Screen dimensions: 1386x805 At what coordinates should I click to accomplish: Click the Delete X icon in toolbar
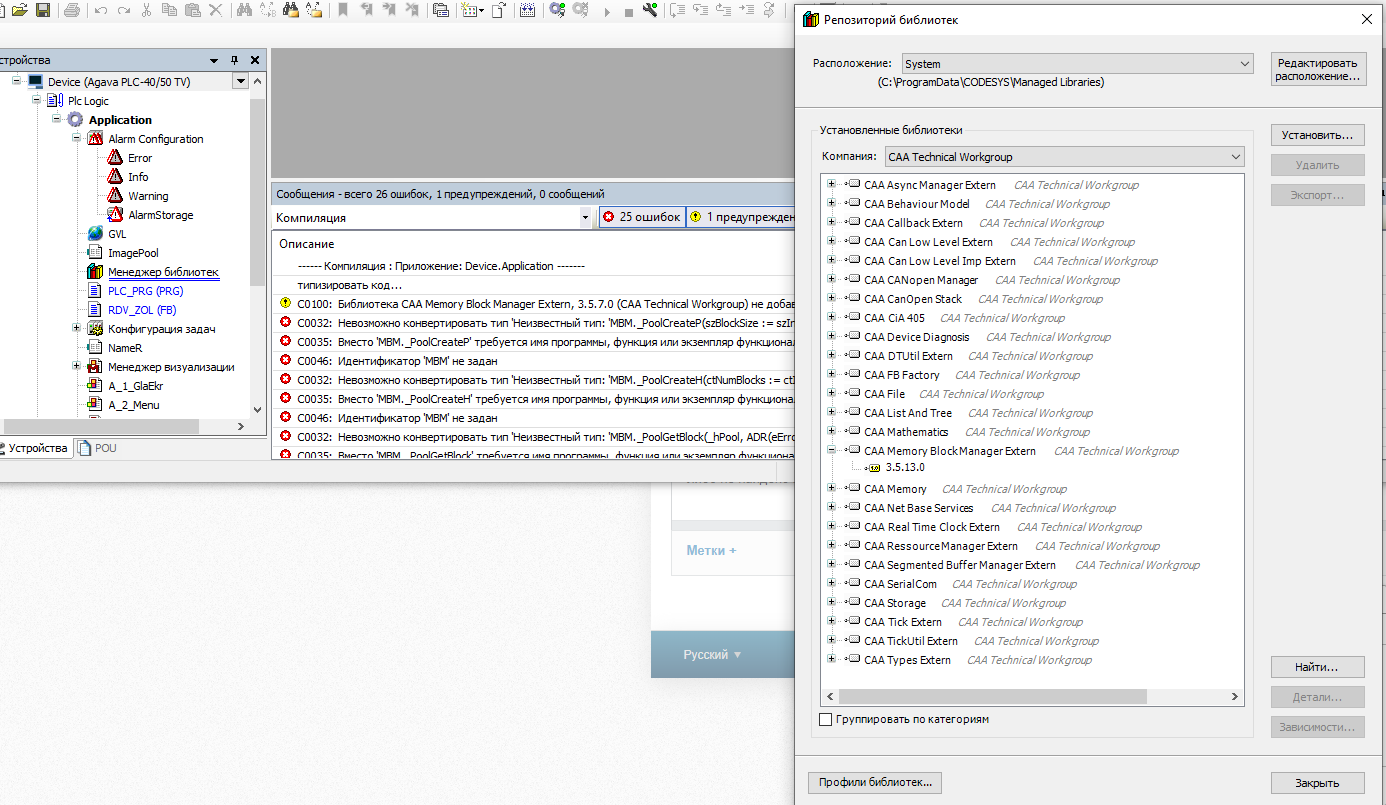tap(216, 10)
